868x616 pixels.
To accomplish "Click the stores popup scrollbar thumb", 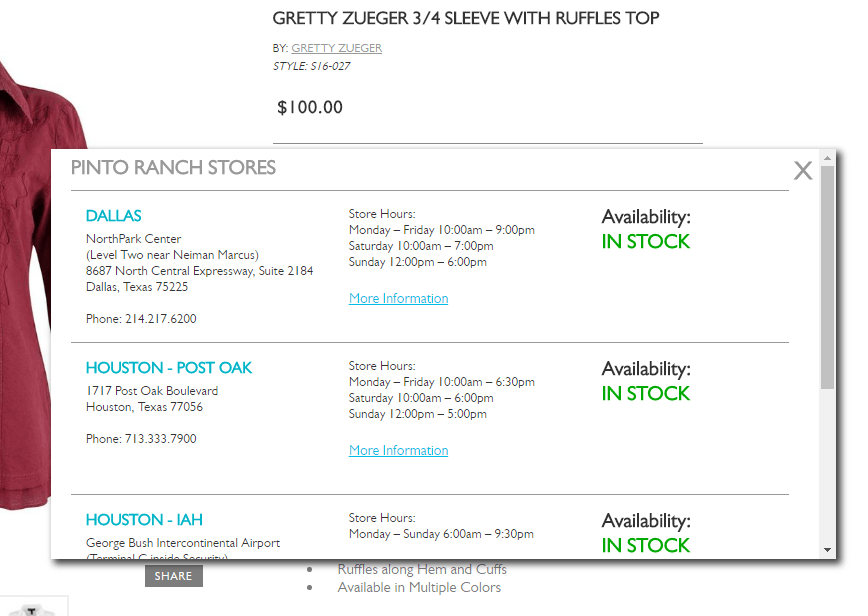I will [828, 277].
